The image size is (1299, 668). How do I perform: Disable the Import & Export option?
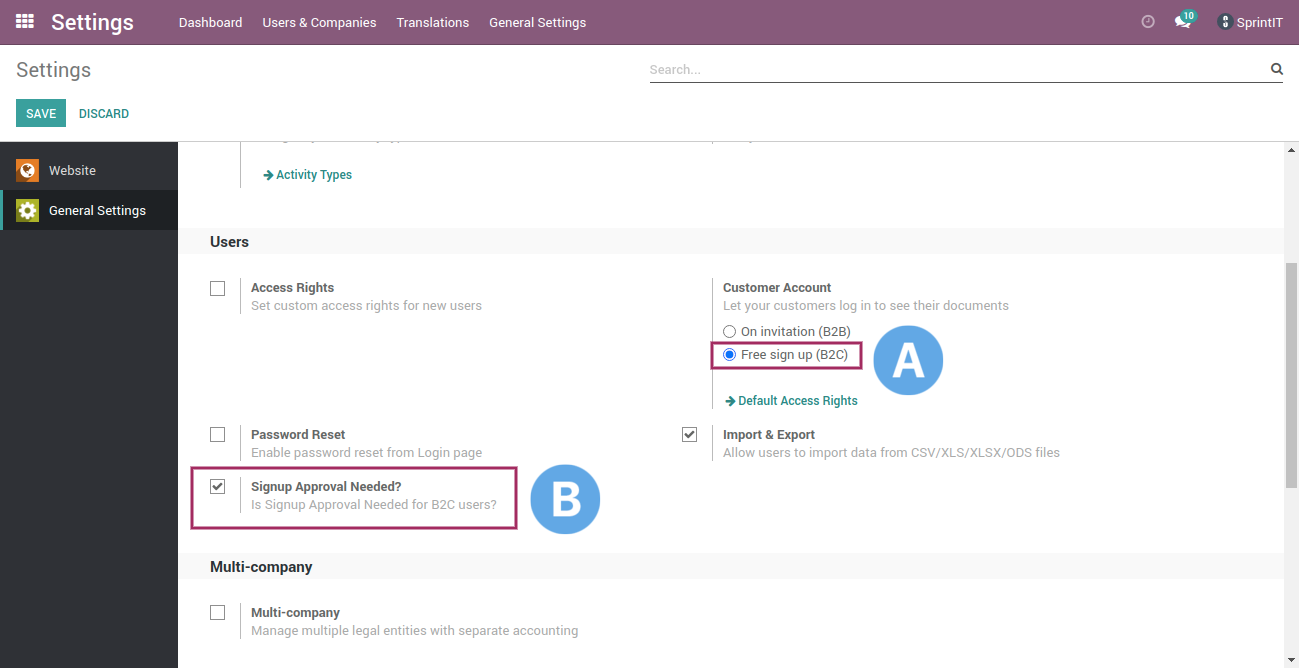click(689, 434)
